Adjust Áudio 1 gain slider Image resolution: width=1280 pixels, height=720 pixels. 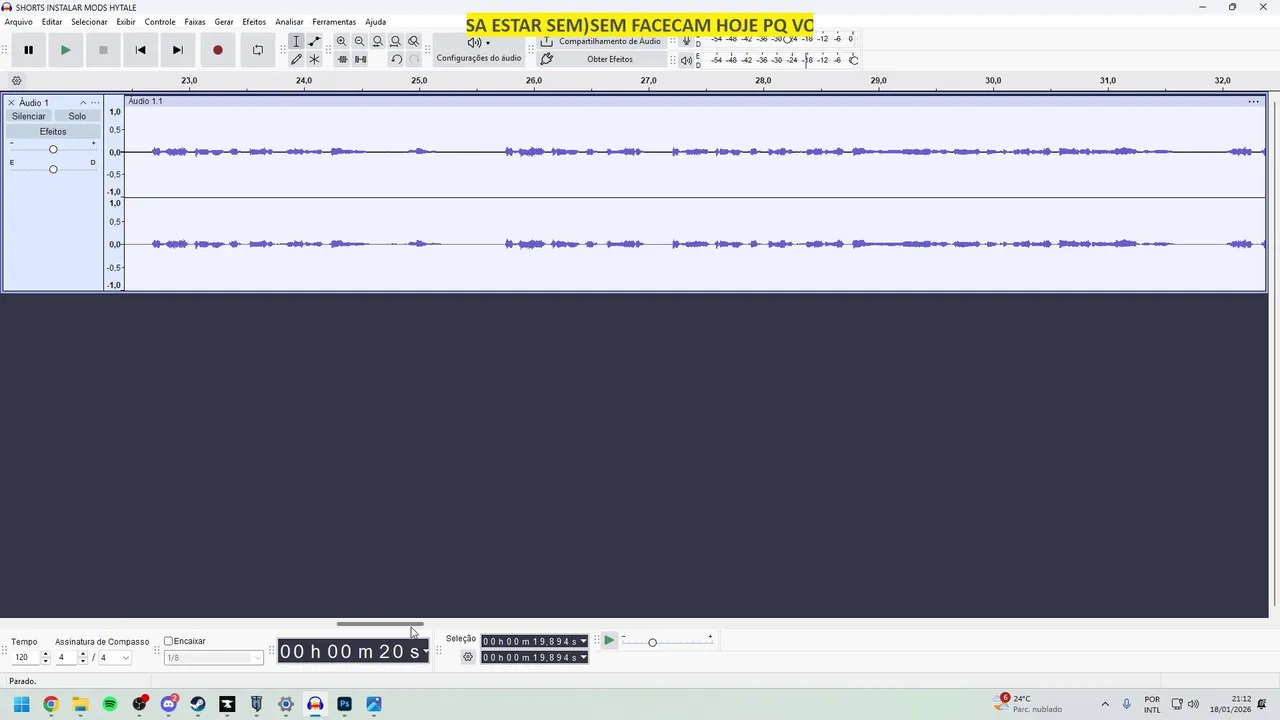[x=53, y=150]
